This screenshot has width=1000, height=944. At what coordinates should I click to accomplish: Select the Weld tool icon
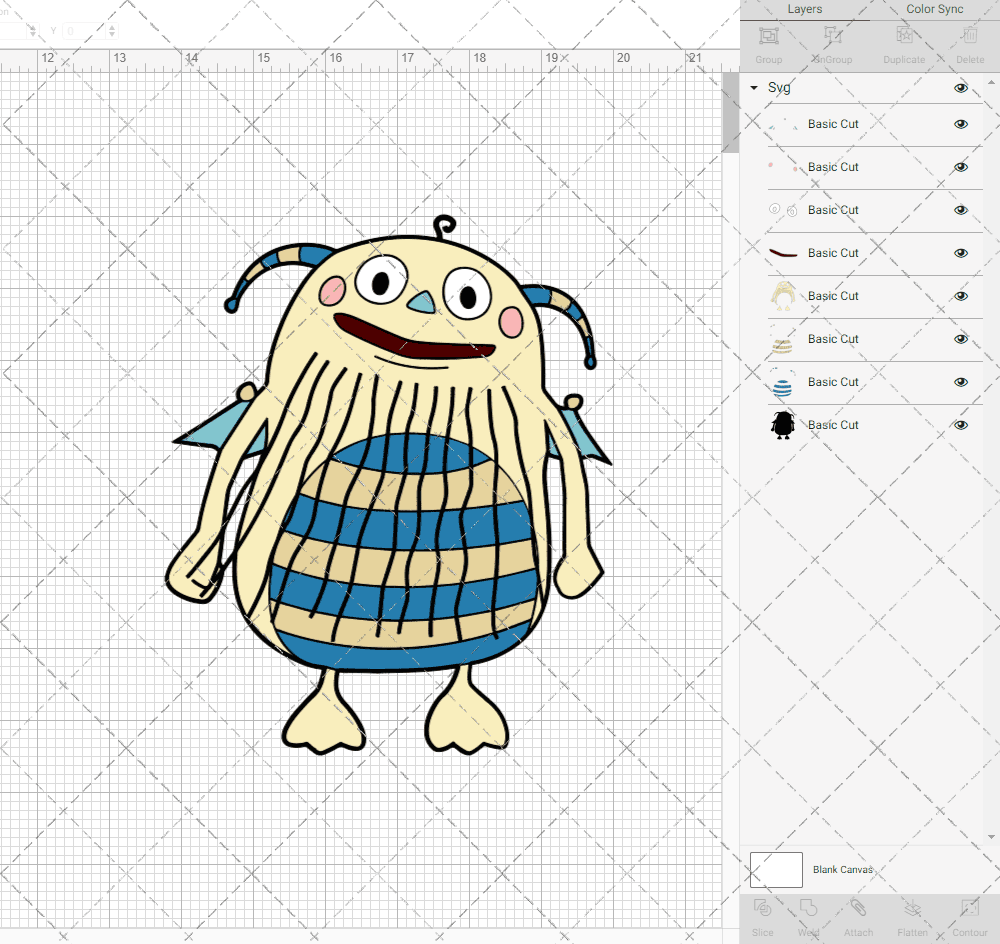pos(809,908)
